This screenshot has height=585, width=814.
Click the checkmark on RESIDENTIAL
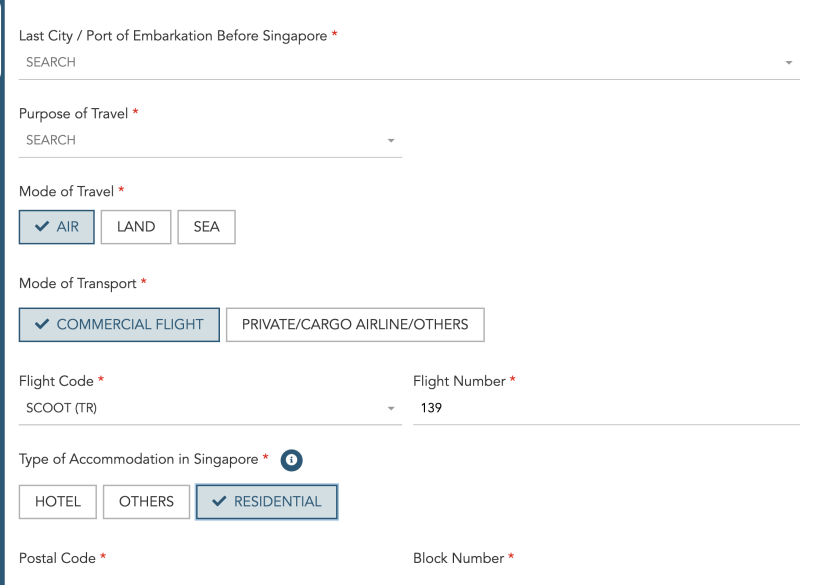pyautogui.click(x=219, y=502)
